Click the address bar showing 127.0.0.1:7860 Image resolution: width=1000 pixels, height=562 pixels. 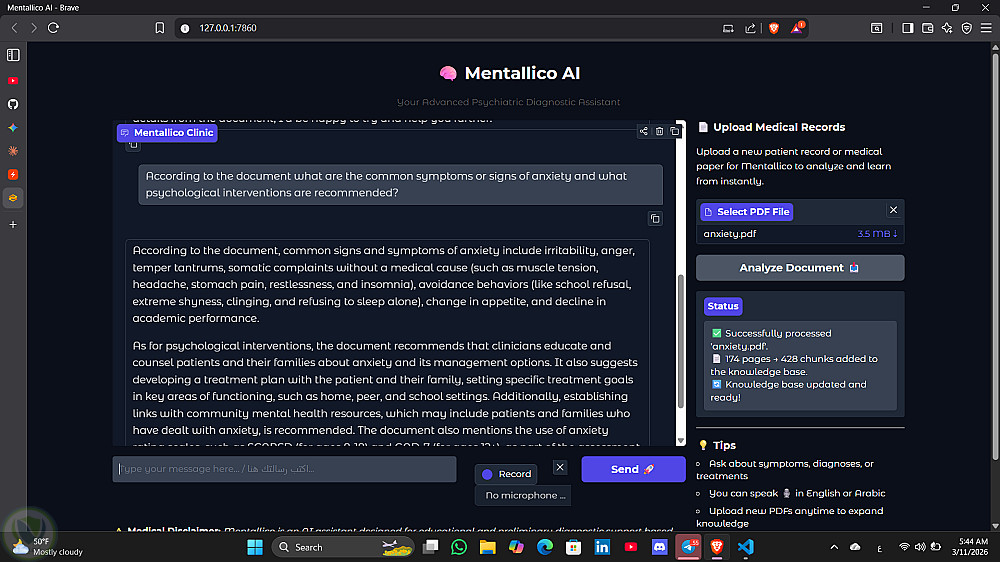tap(228, 28)
